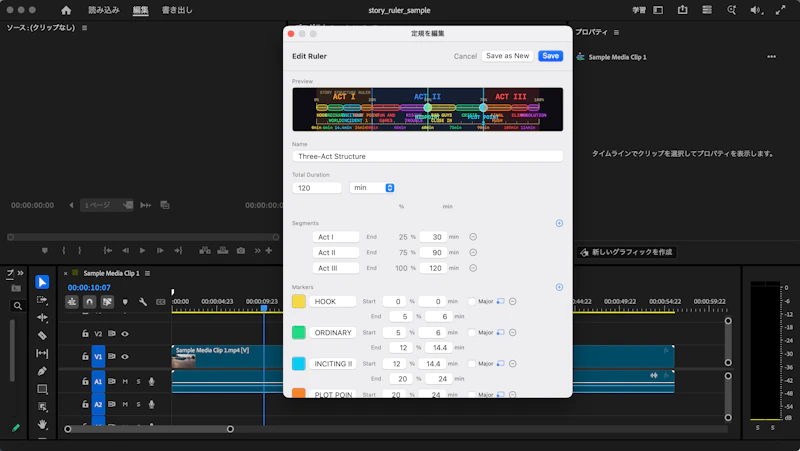This screenshot has height=451, width=800.
Task: Toggle V2 track output eye
Action: tap(125, 334)
